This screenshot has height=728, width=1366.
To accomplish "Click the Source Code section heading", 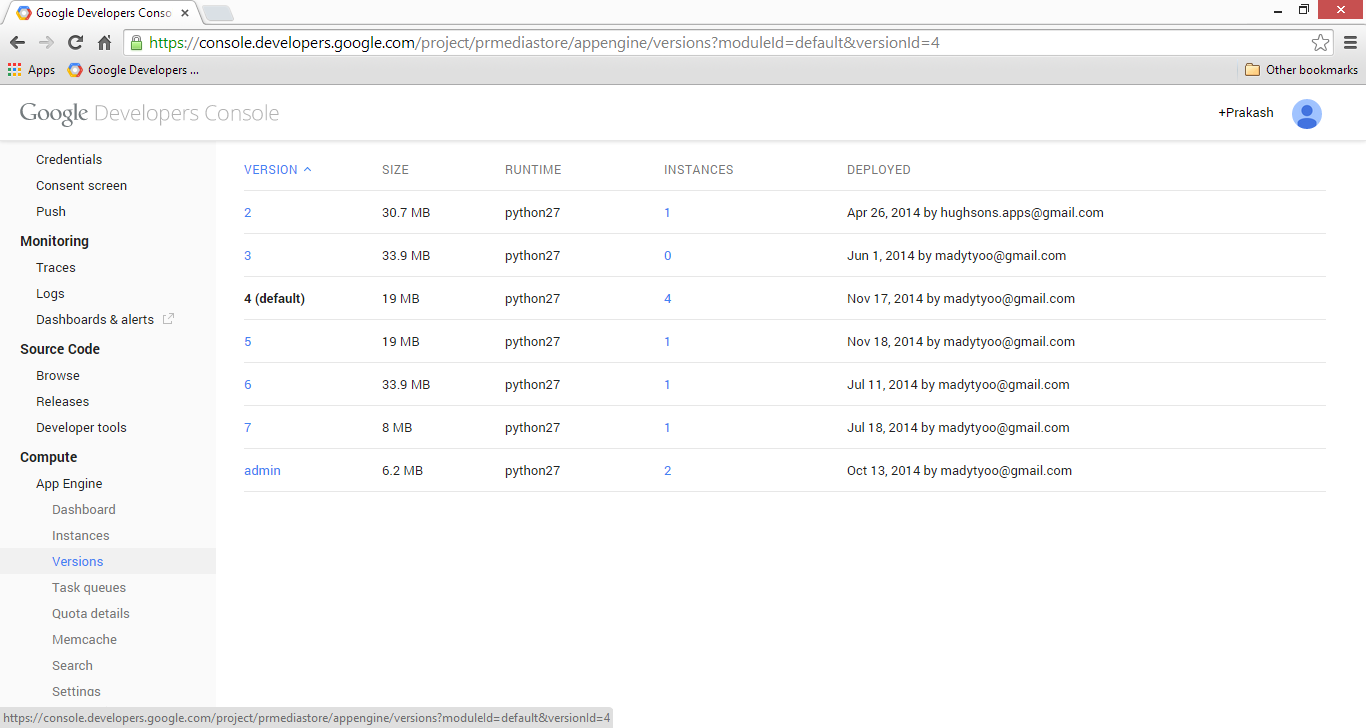I will [60, 349].
